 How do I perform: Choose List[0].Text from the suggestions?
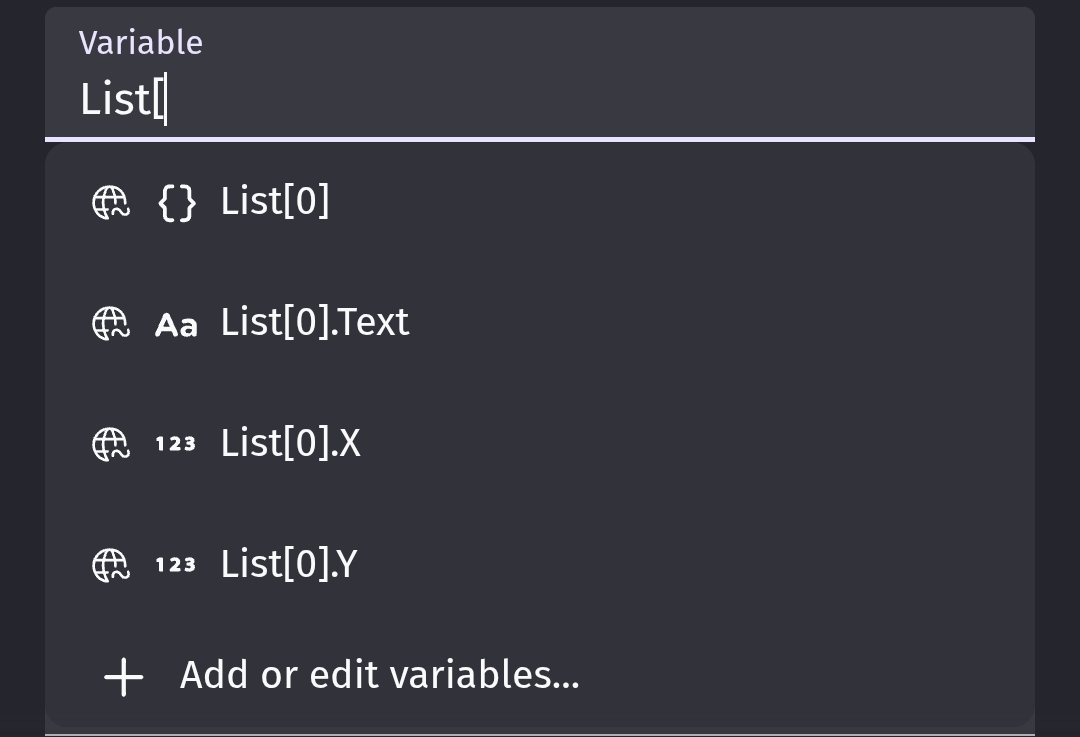click(x=540, y=323)
